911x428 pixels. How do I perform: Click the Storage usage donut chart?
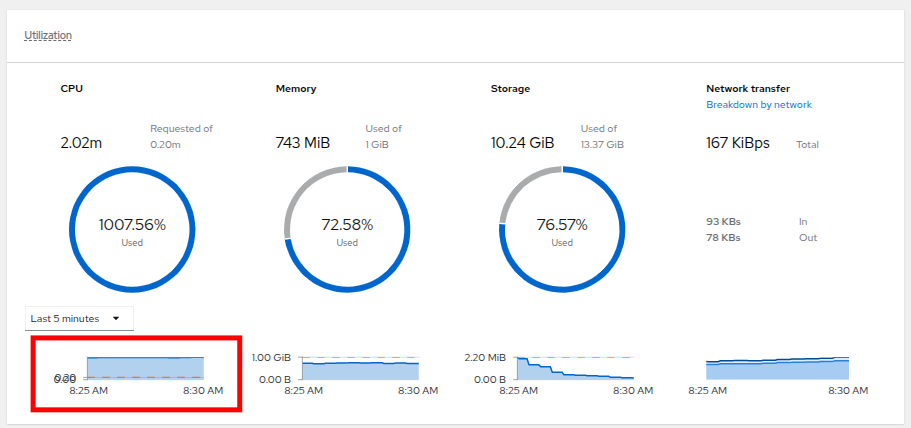coord(562,229)
